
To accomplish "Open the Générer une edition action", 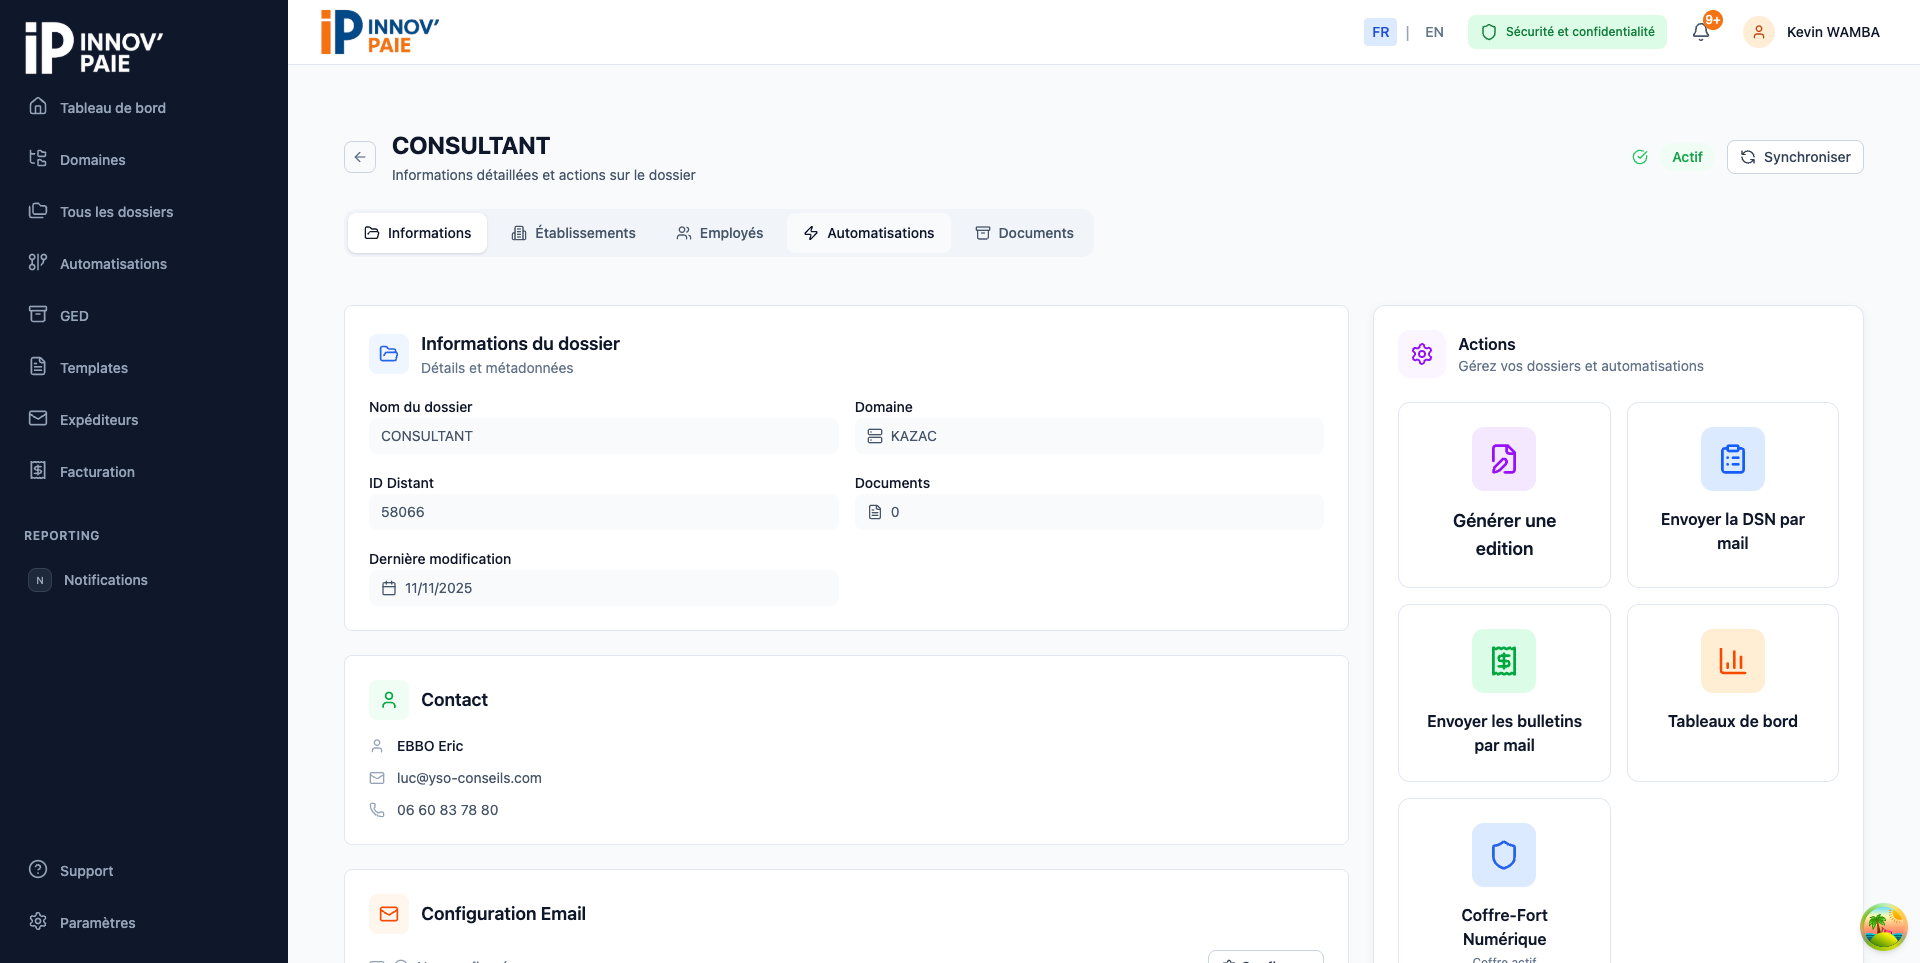I will pyautogui.click(x=1503, y=495).
